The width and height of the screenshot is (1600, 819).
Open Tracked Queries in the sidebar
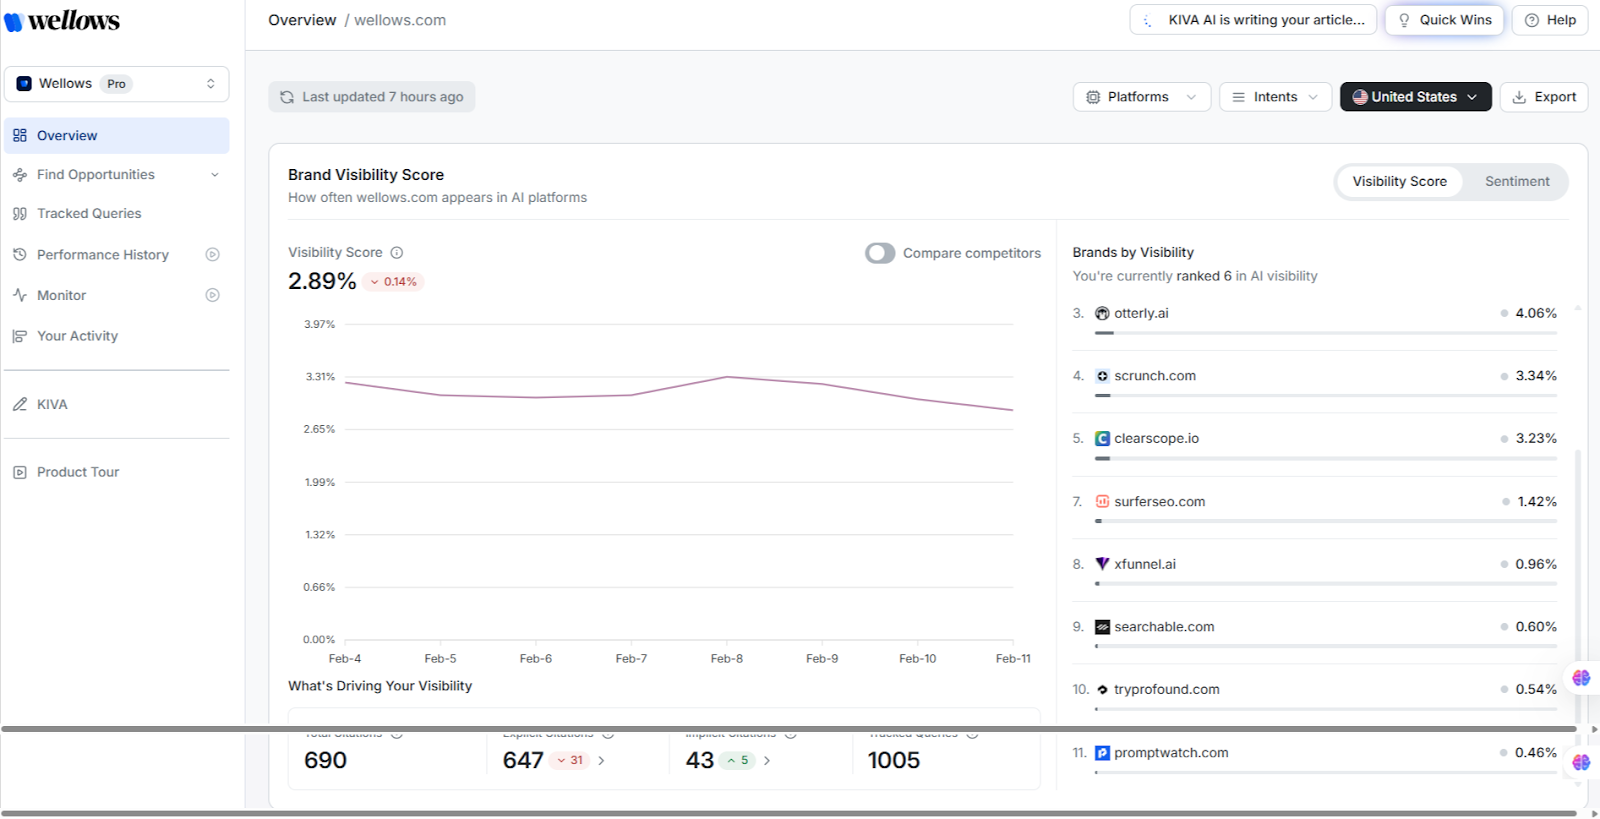coord(89,214)
